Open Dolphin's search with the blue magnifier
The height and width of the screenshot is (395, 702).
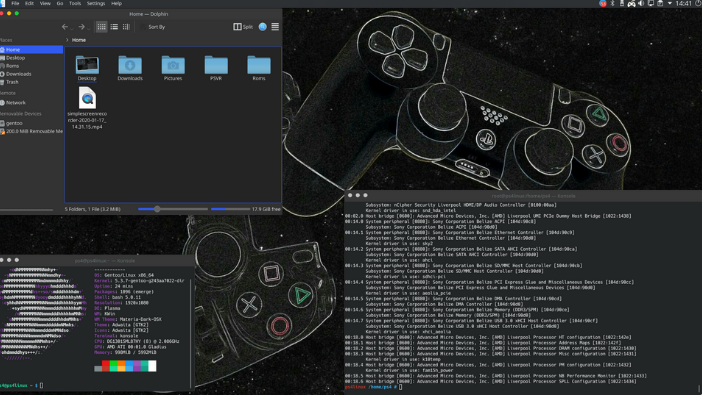(x=263, y=27)
